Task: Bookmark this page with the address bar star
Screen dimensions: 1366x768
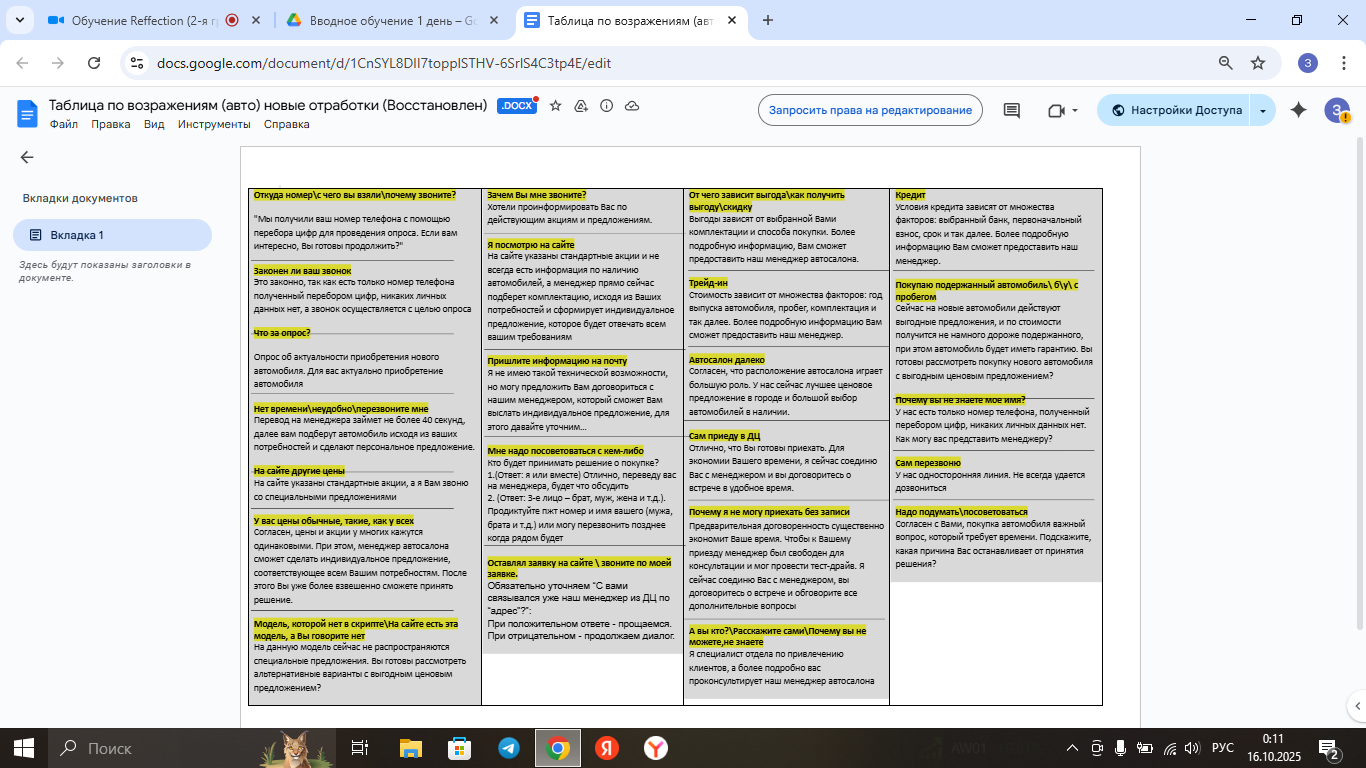Action: point(1258,63)
